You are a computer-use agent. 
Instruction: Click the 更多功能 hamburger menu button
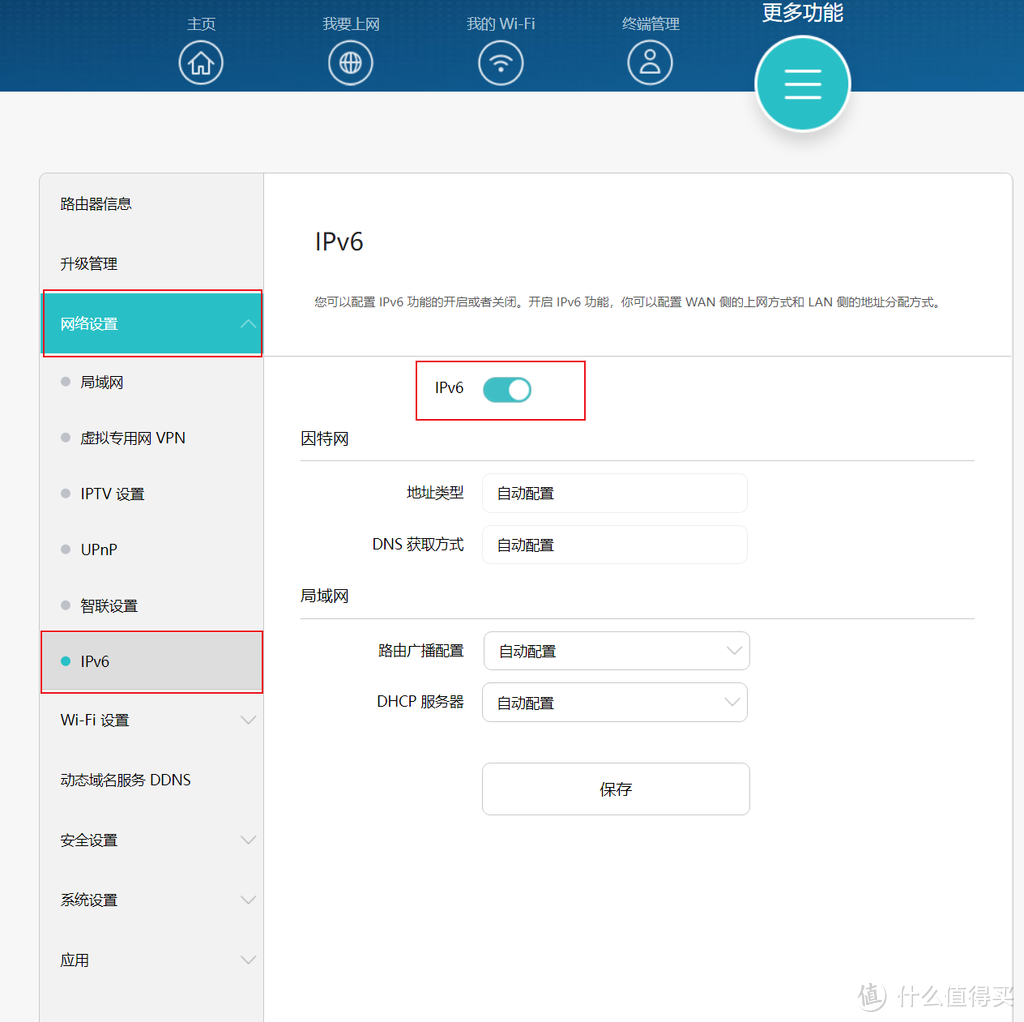(802, 84)
